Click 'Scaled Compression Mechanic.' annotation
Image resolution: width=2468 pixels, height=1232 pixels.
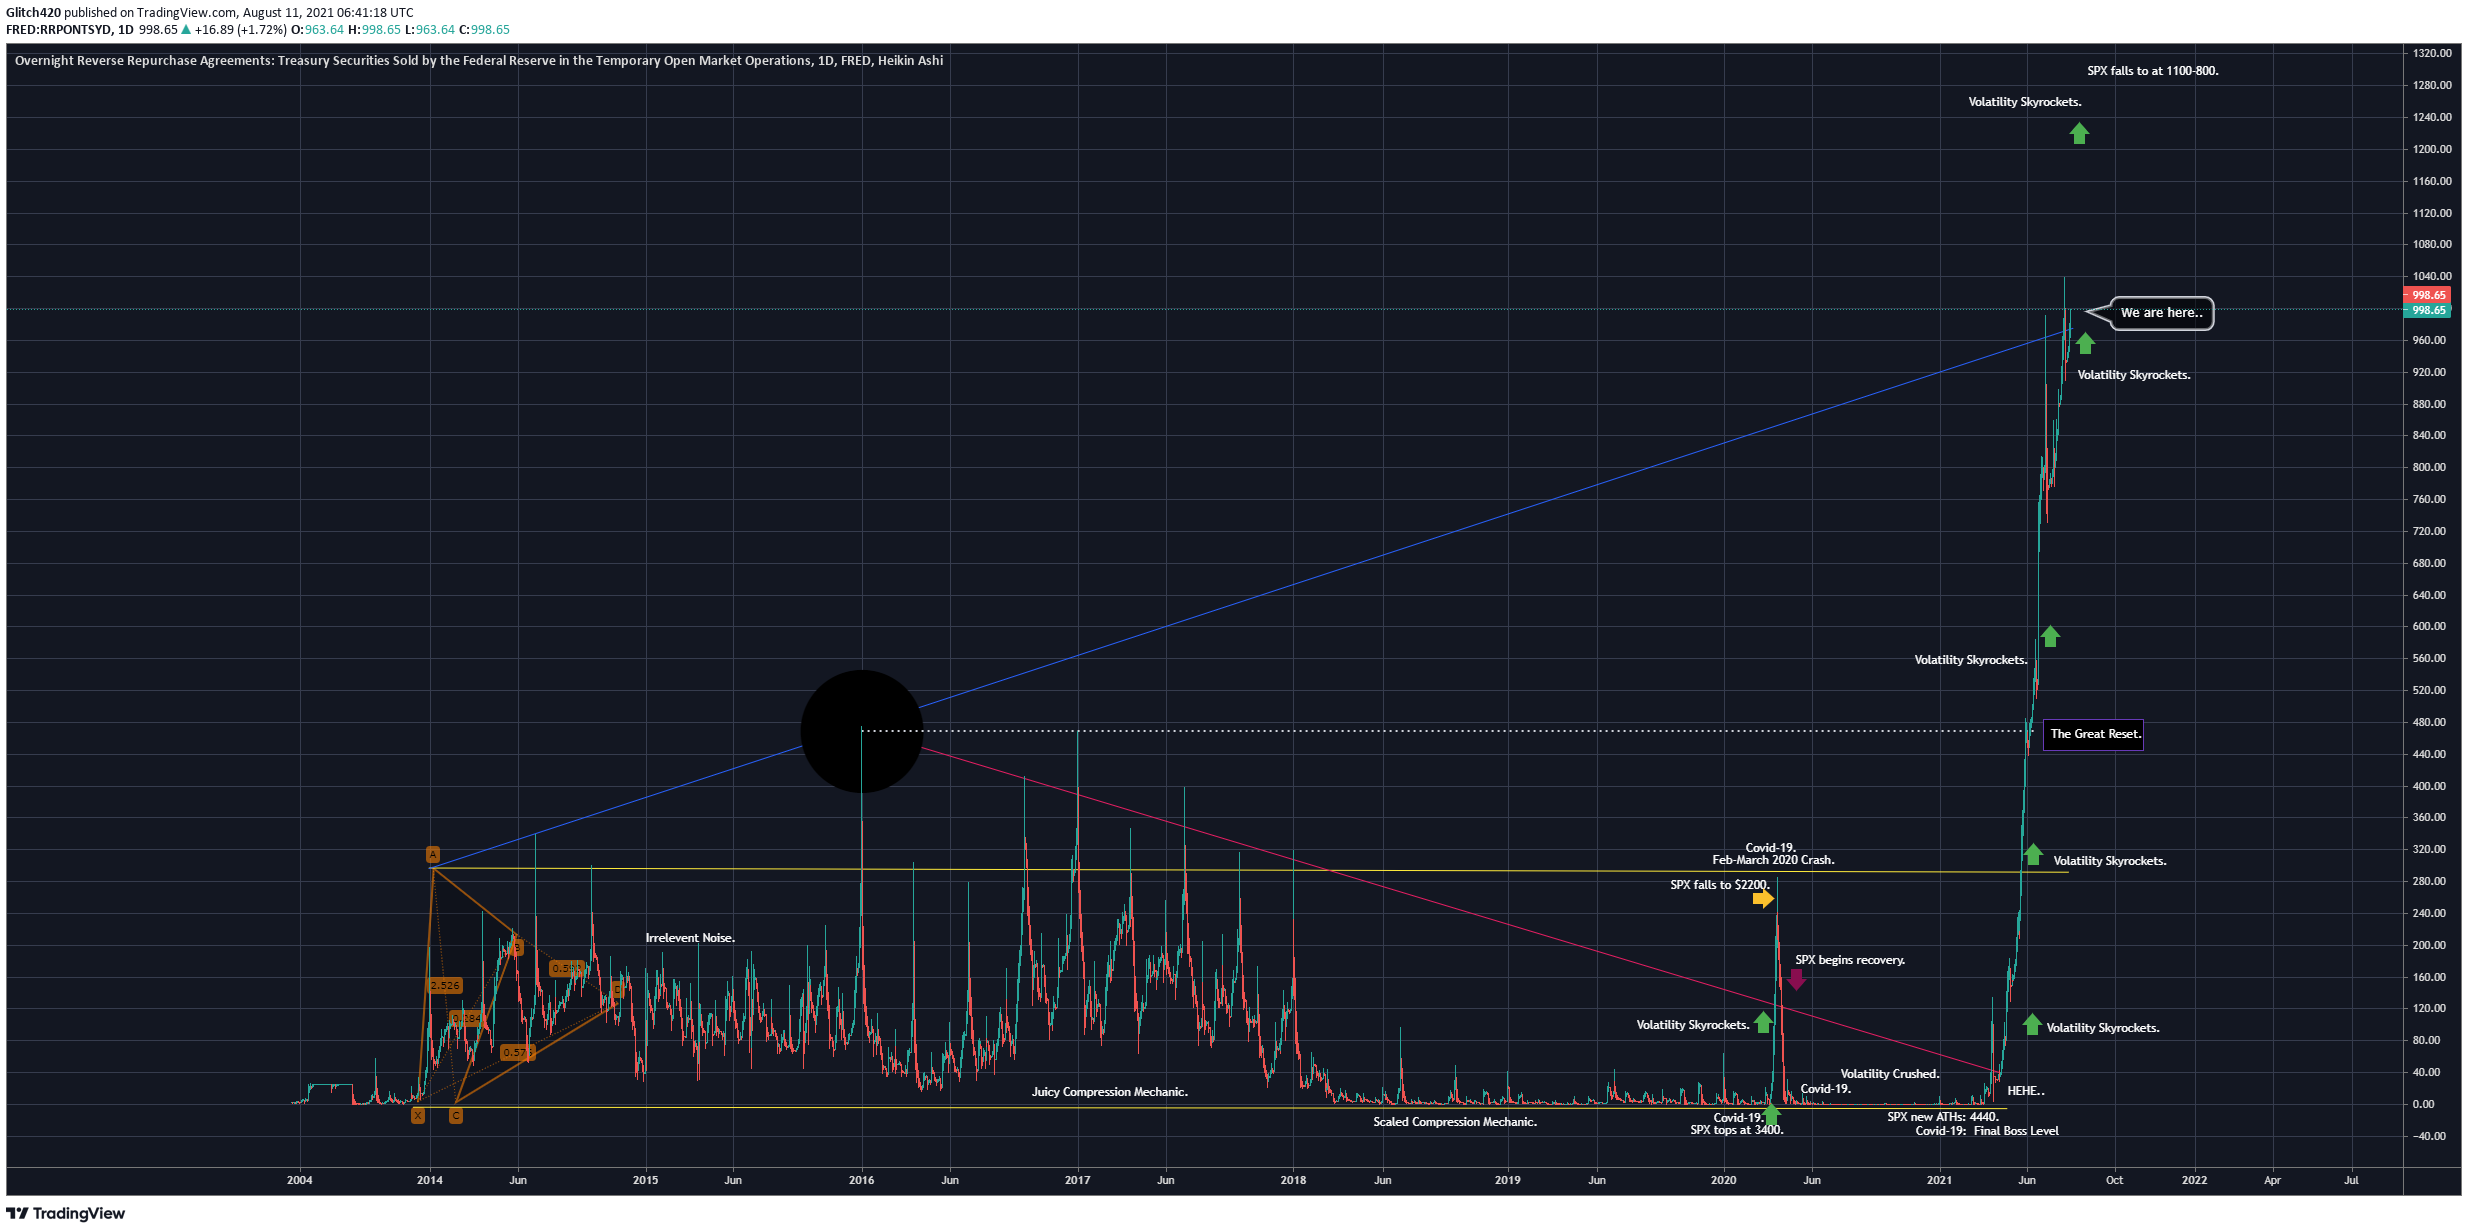1455,1122
